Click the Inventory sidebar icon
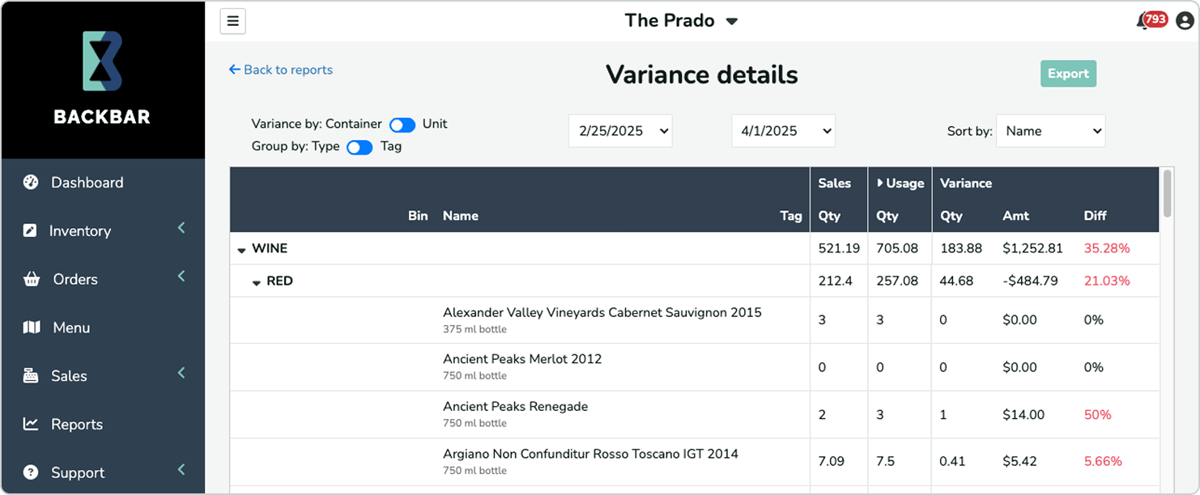This screenshot has height=495, width=1200. pyautogui.click(x=30, y=231)
